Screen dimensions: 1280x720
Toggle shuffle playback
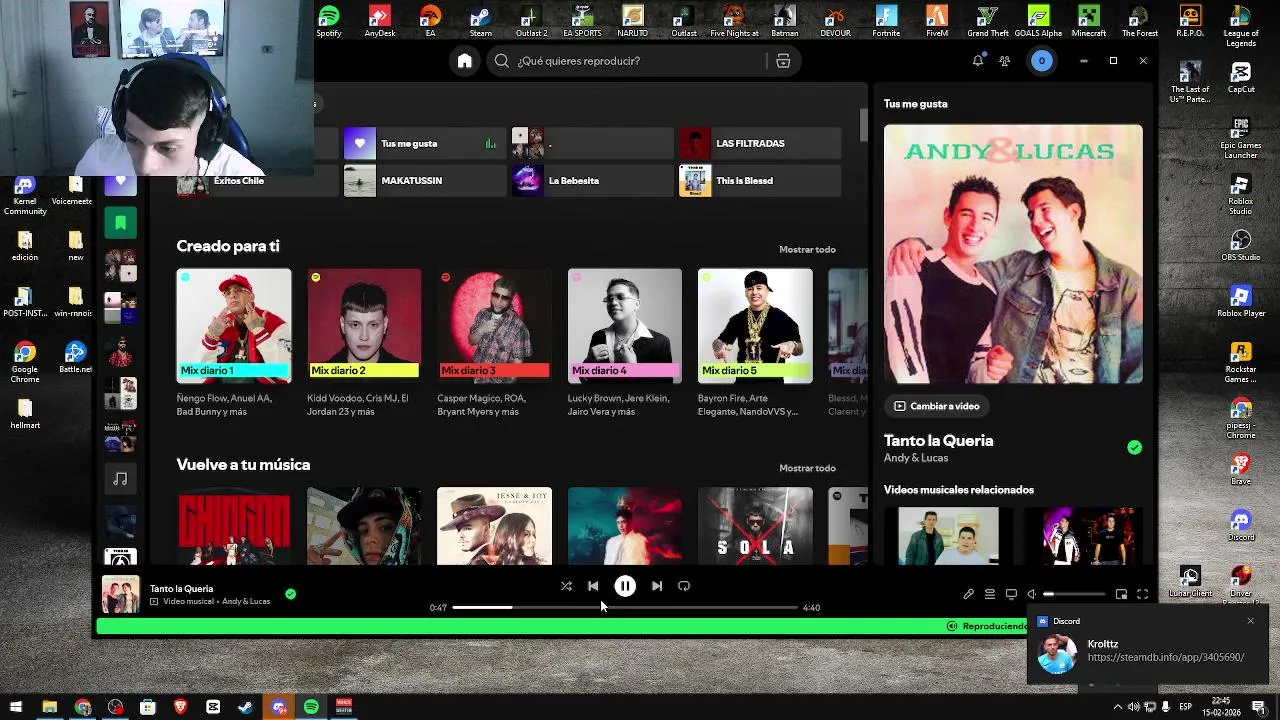(566, 586)
